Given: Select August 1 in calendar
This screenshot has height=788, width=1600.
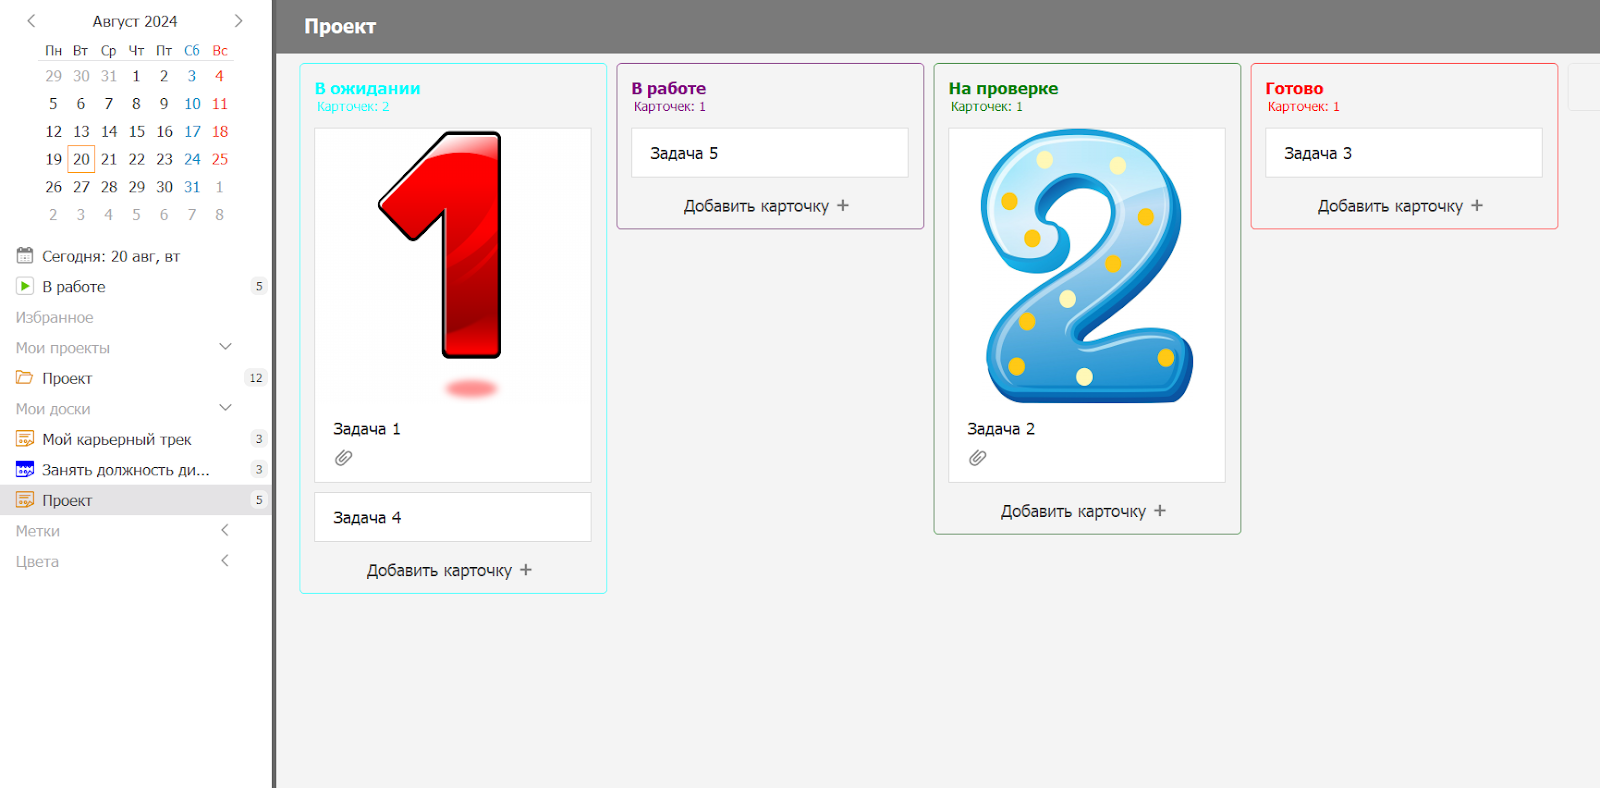Looking at the screenshot, I should pos(137,76).
